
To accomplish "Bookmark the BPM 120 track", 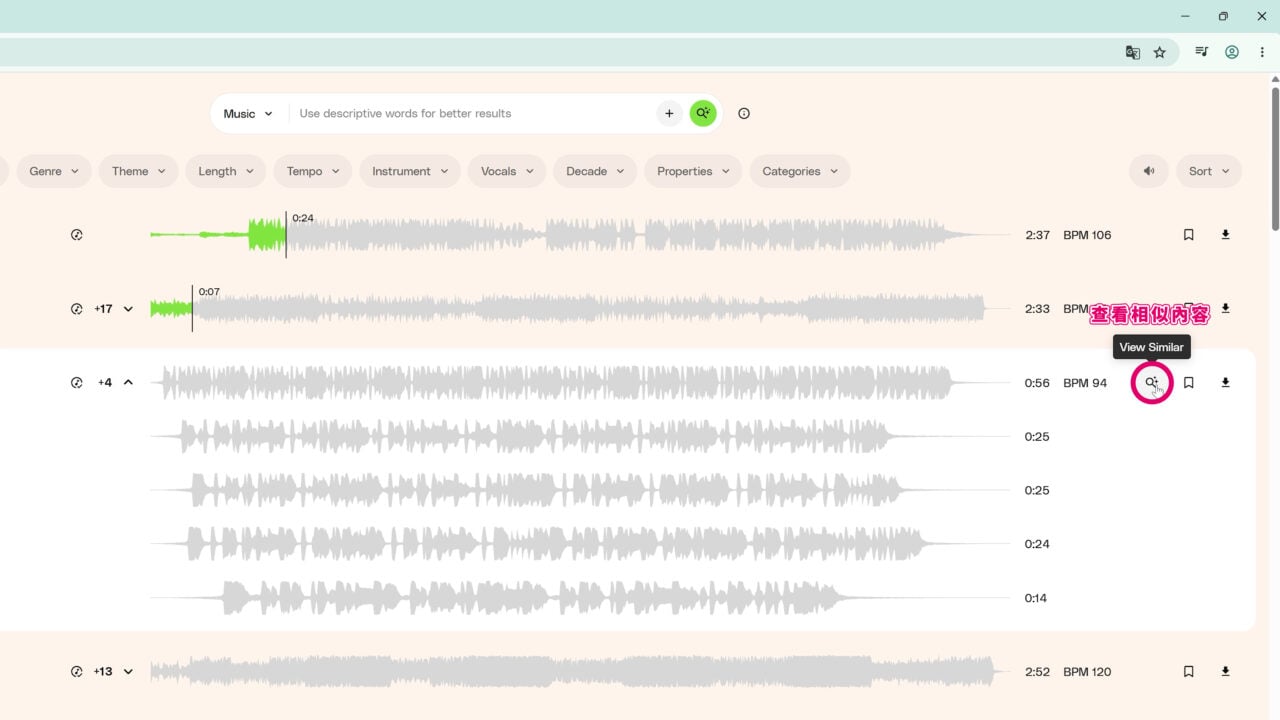I will pyautogui.click(x=1189, y=672).
